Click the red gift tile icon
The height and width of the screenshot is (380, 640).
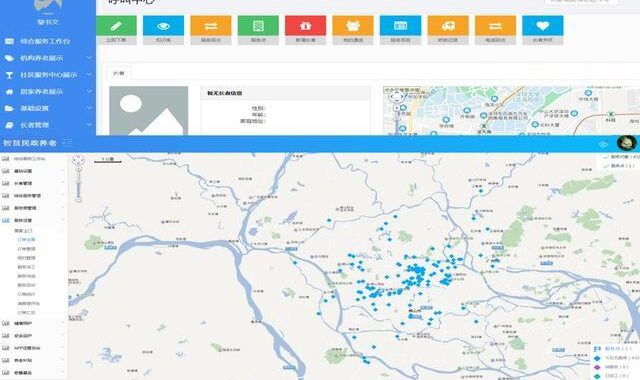click(x=305, y=26)
